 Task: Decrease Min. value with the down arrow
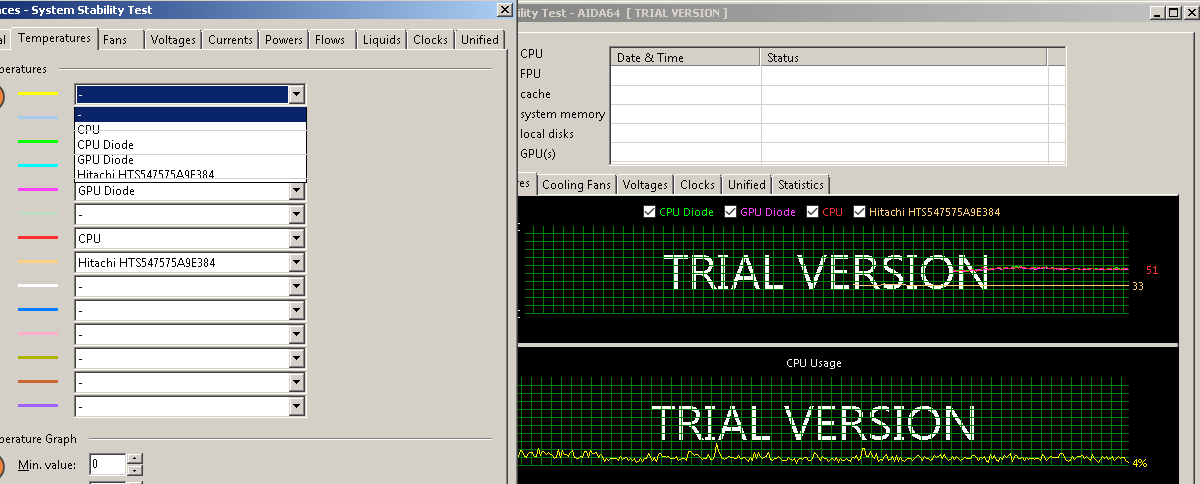pyautogui.click(x=135, y=470)
